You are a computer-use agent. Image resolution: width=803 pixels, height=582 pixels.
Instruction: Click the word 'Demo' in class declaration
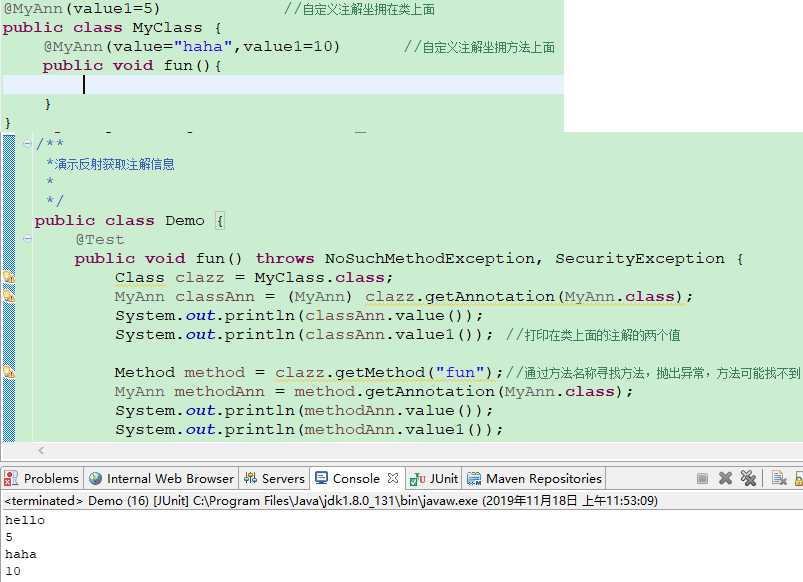coord(184,221)
